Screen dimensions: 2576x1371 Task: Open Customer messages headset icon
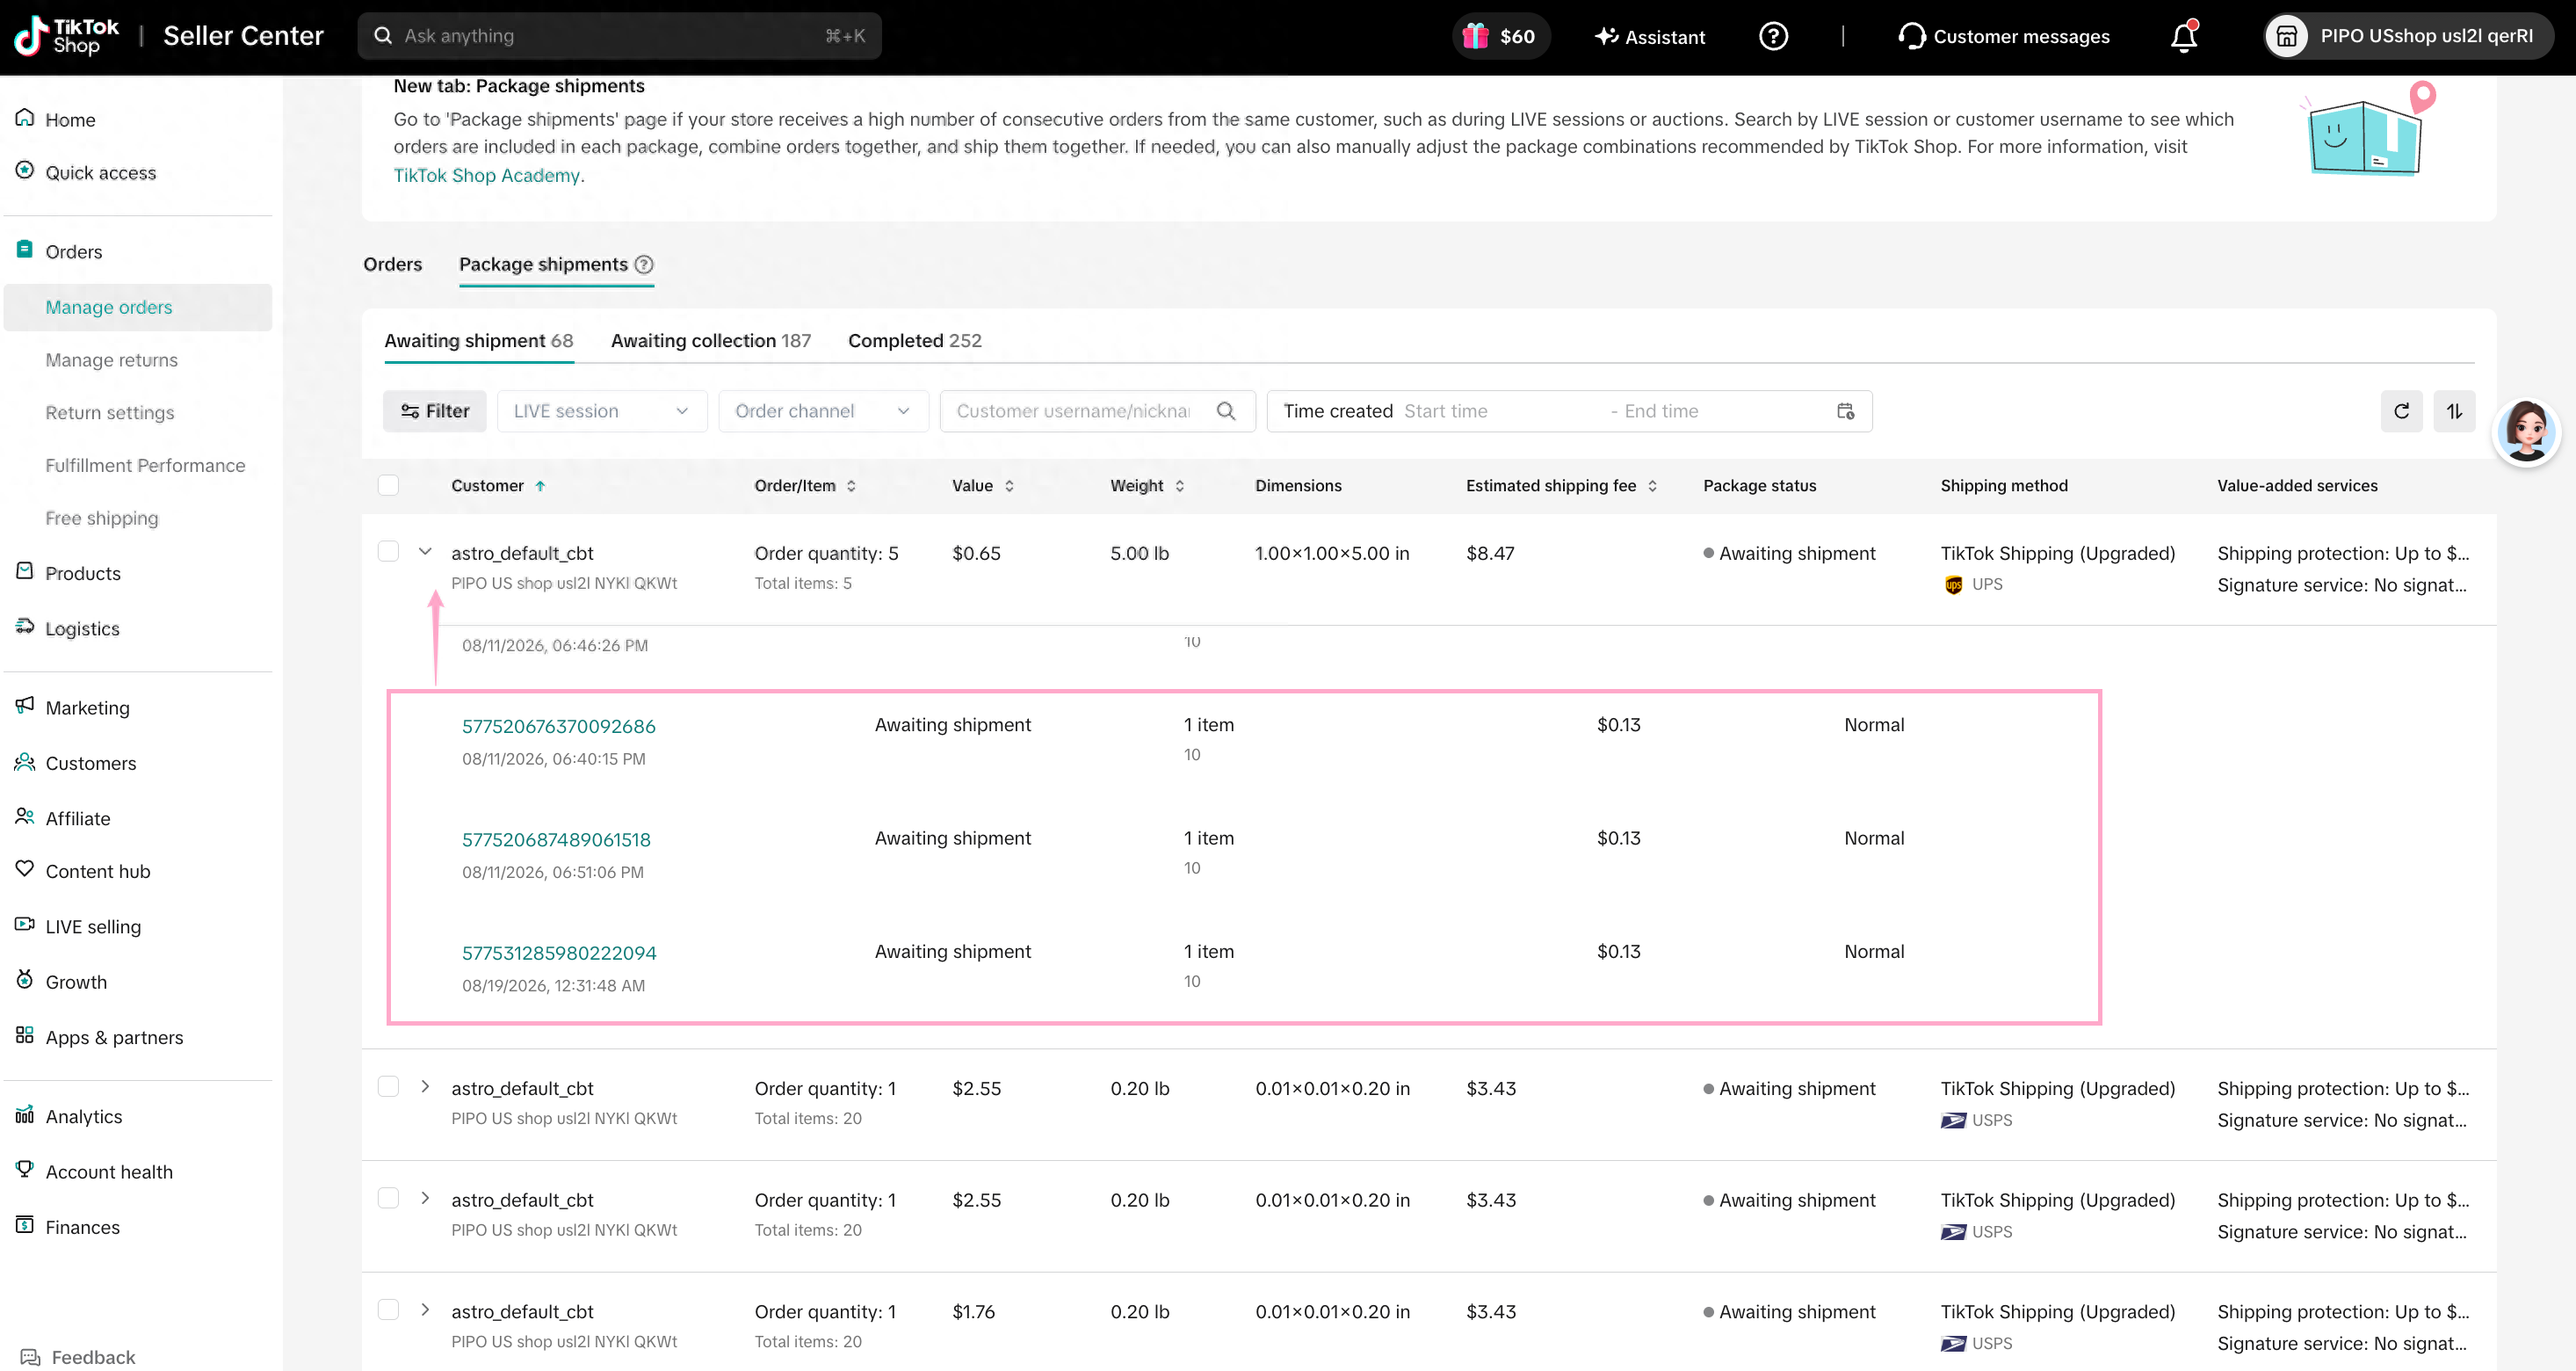2003,36
